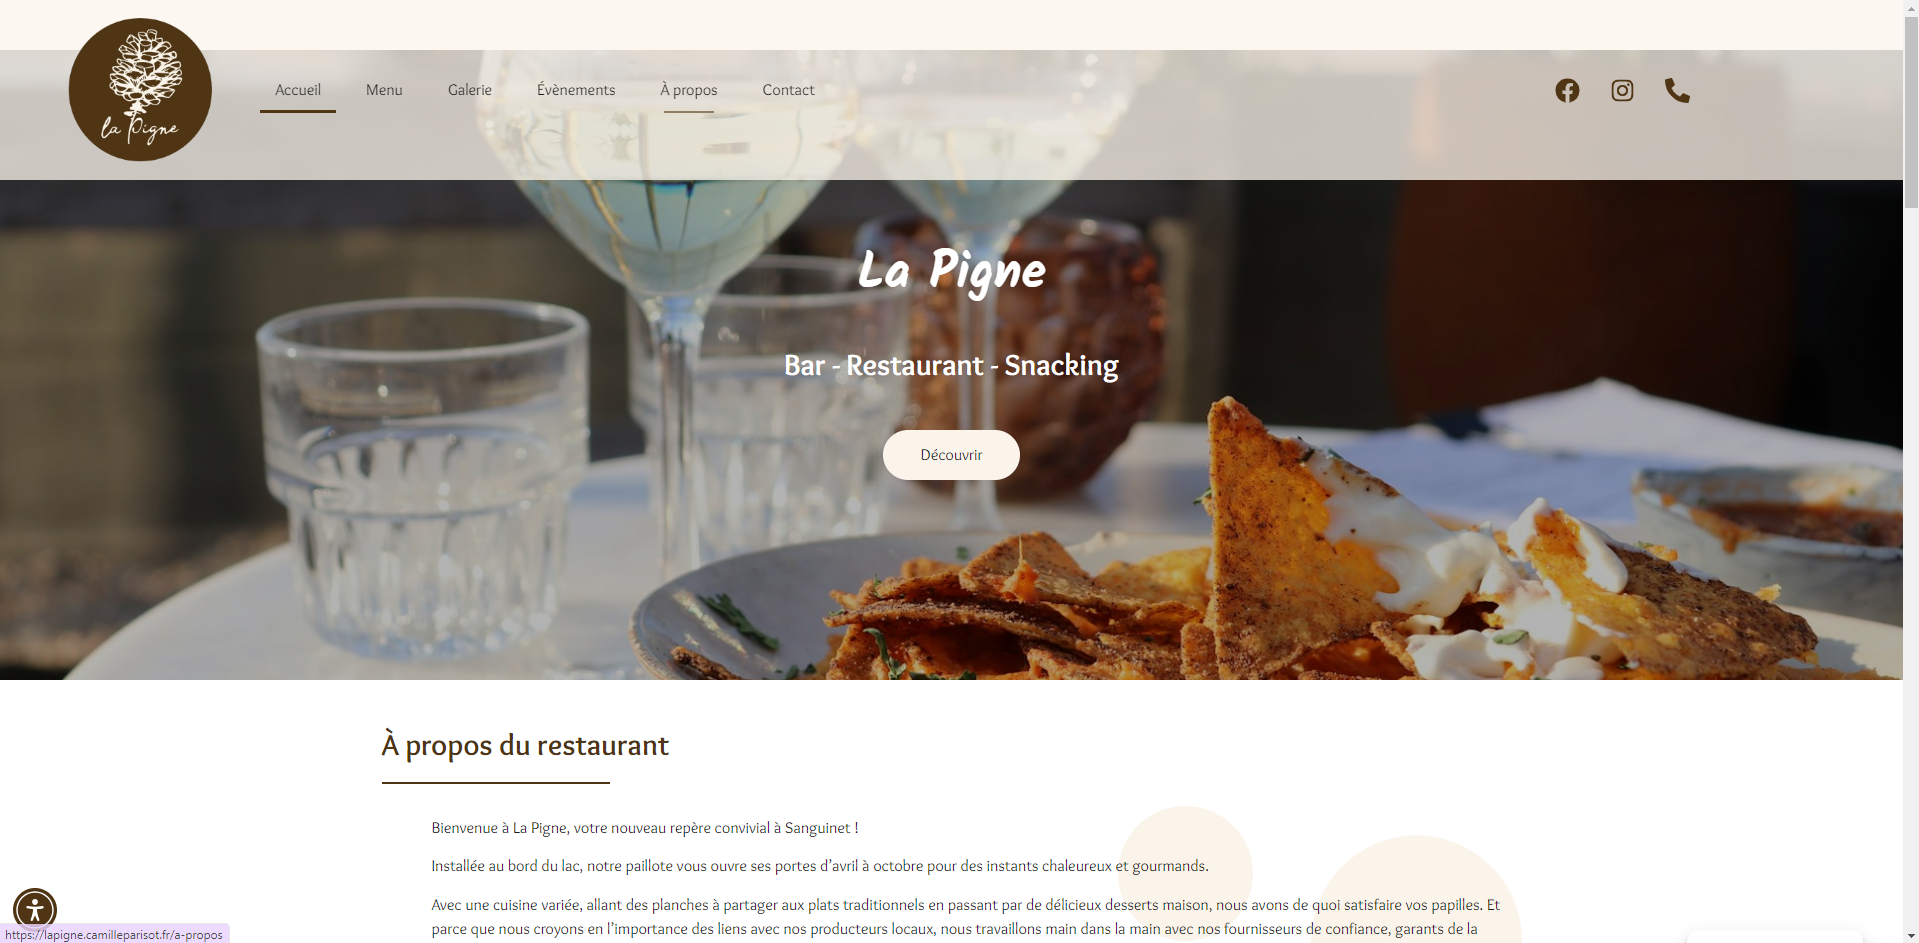
Task: Click the empty scrollbar track below the thumb
Action: (x=1911, y=570)
